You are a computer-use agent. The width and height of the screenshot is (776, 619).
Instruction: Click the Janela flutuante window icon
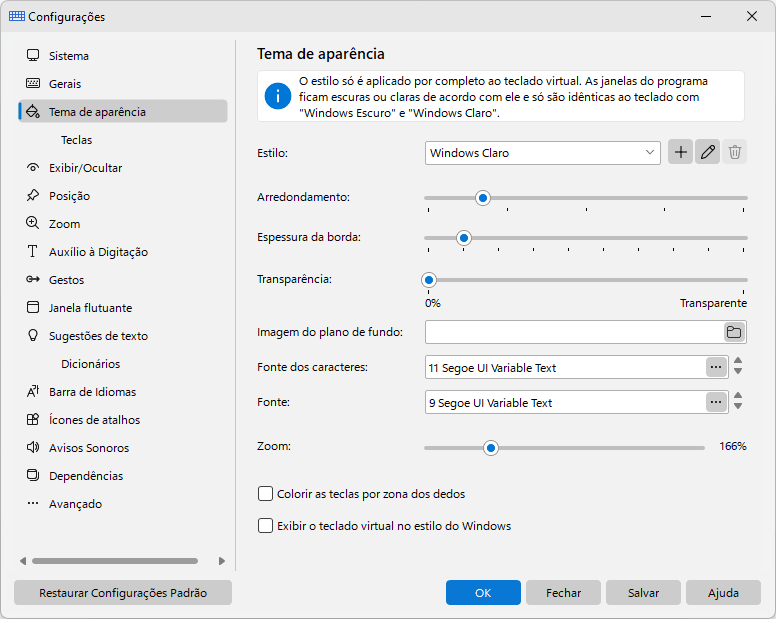point(33,307)
